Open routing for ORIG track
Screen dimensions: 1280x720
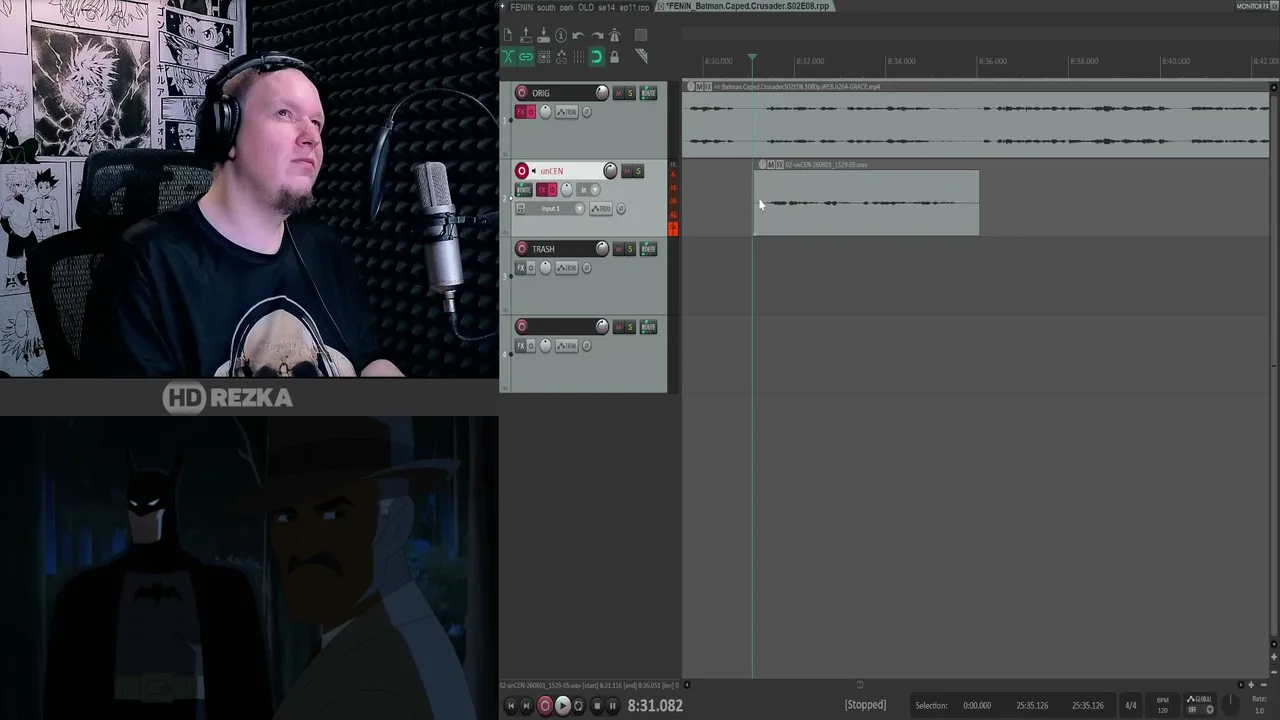(648, 93)
